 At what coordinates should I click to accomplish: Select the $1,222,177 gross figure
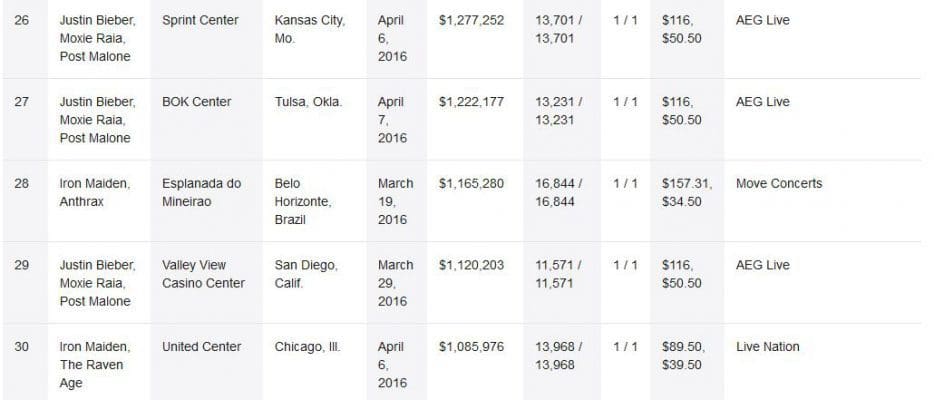470,102
